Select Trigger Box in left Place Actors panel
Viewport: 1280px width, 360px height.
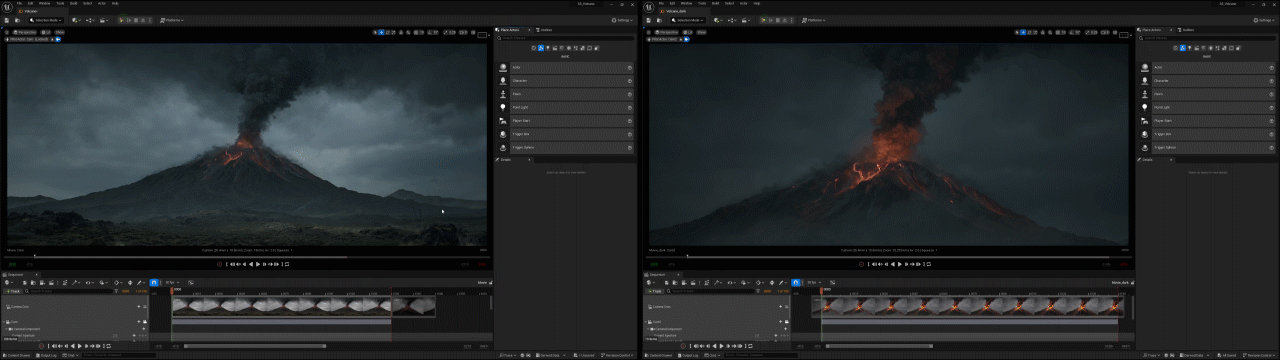(566, 133)
